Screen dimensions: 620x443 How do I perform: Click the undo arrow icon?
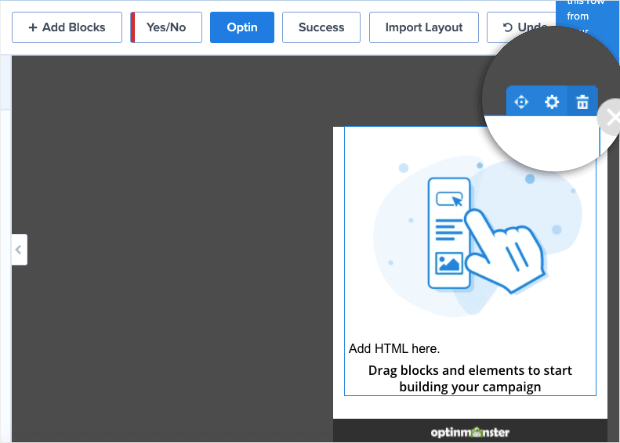tap(508, 27)
